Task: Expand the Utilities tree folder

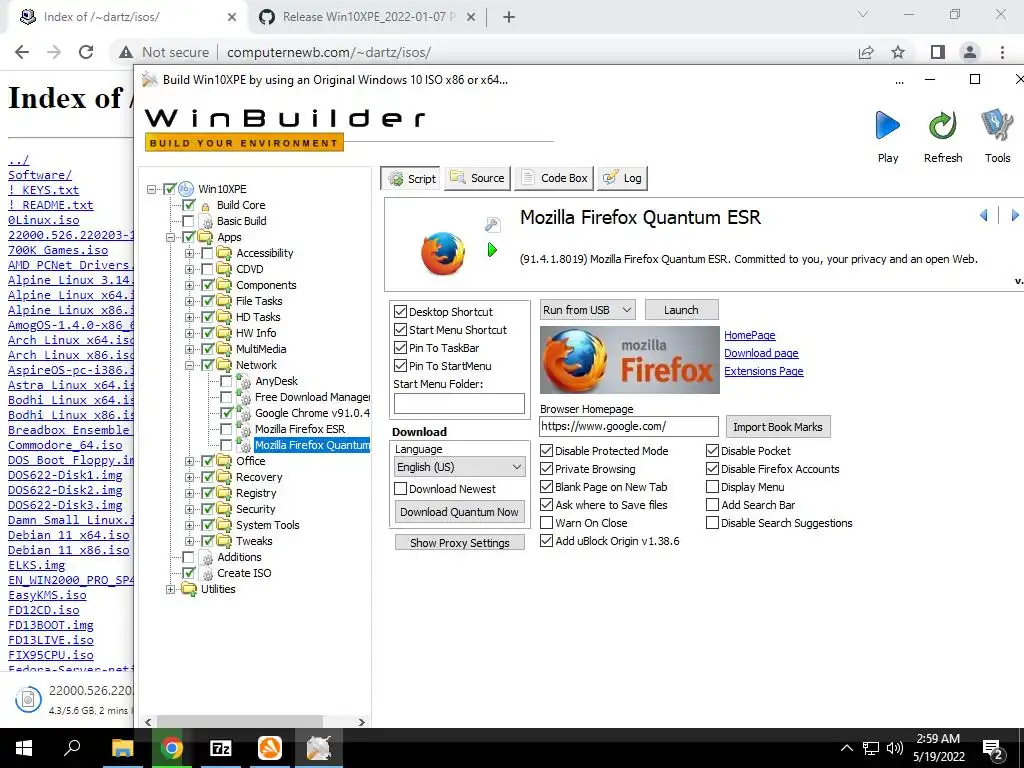Action: (170, 590)
